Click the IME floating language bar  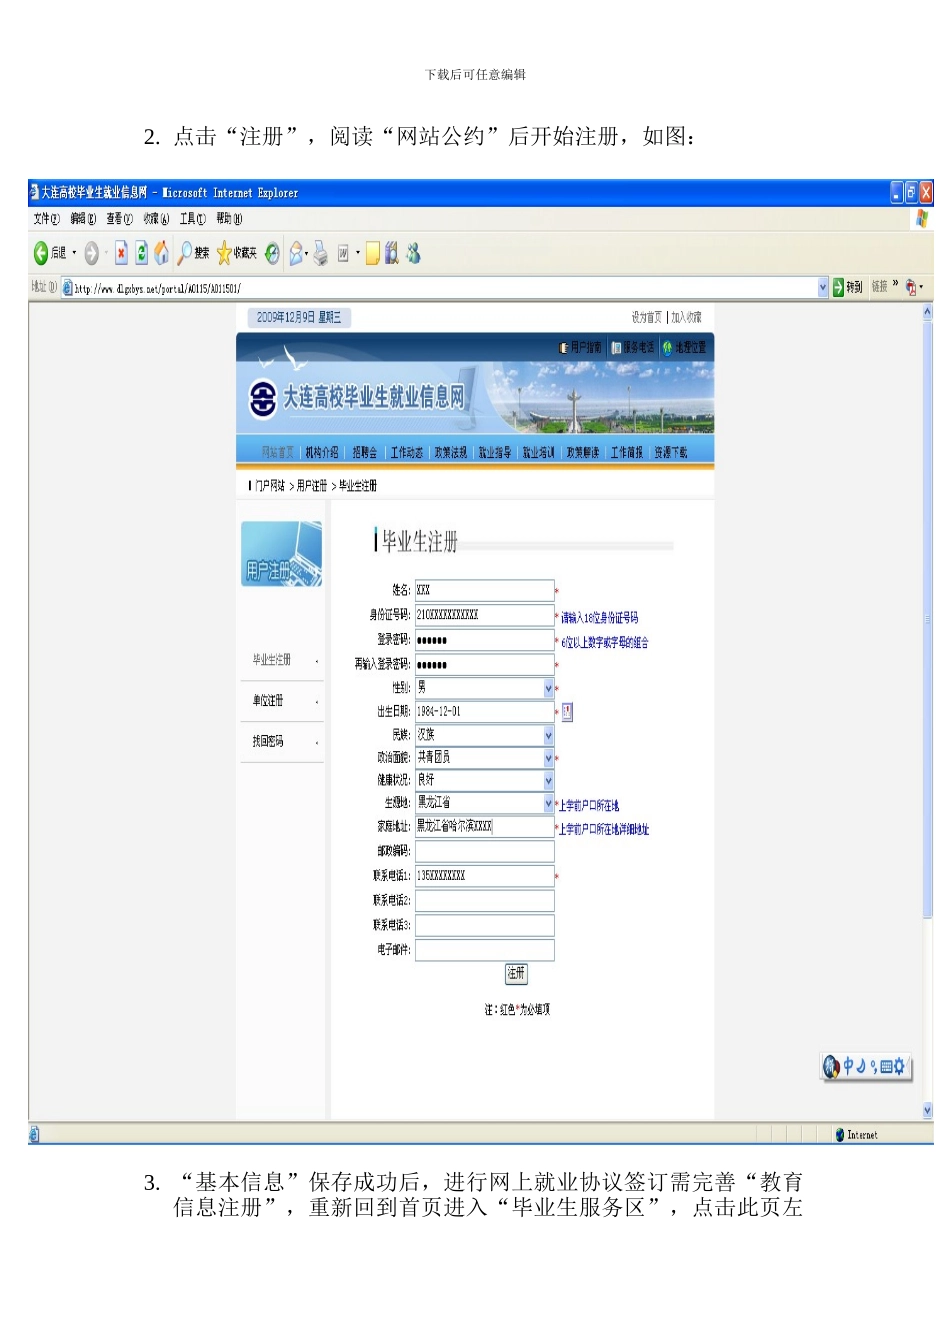(865, 1066)
